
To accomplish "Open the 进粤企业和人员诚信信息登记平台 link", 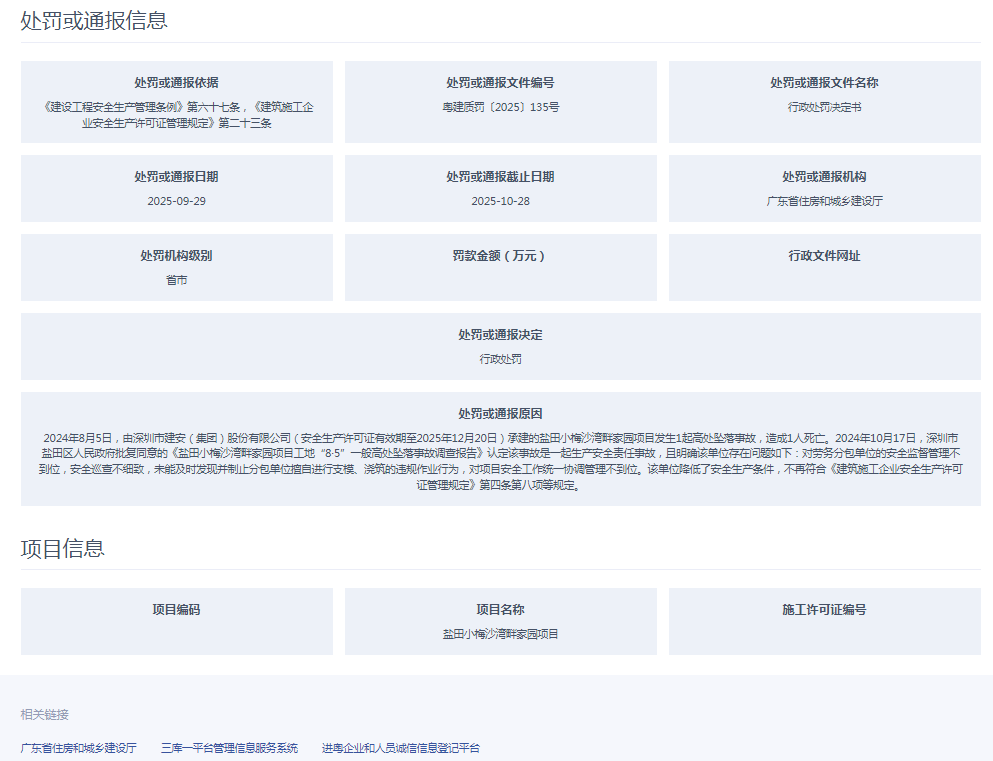I will point(401,748).
